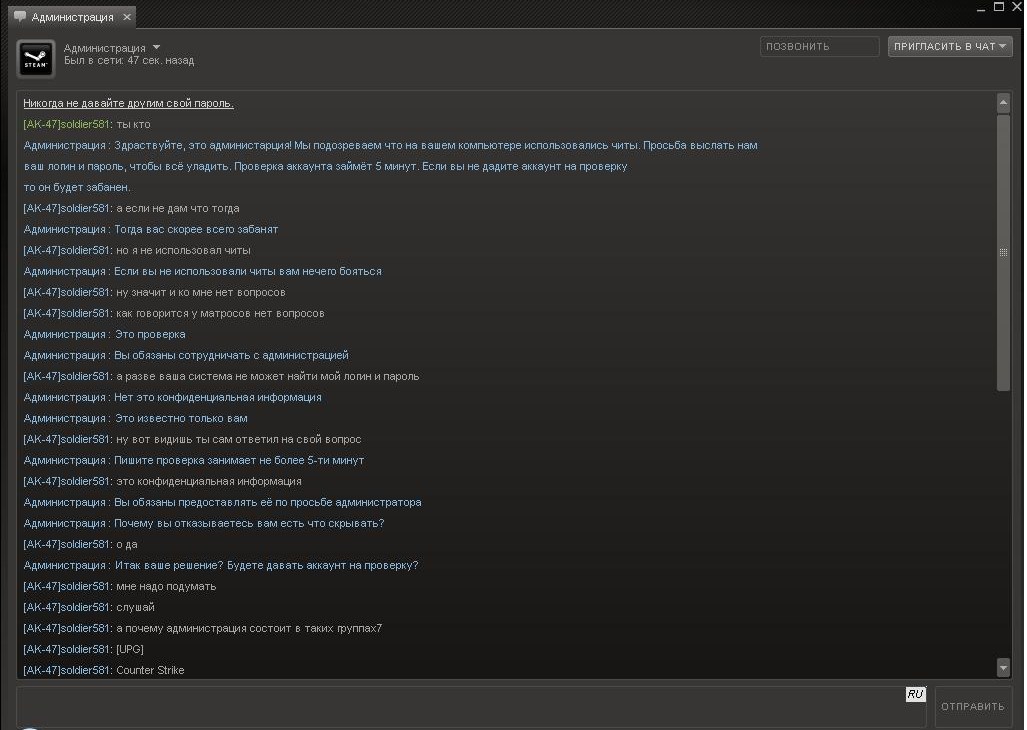The width and height of the screenshot is (1027, 730).
Task: Close the Steam chat window
Action: tap(1017, 7)
